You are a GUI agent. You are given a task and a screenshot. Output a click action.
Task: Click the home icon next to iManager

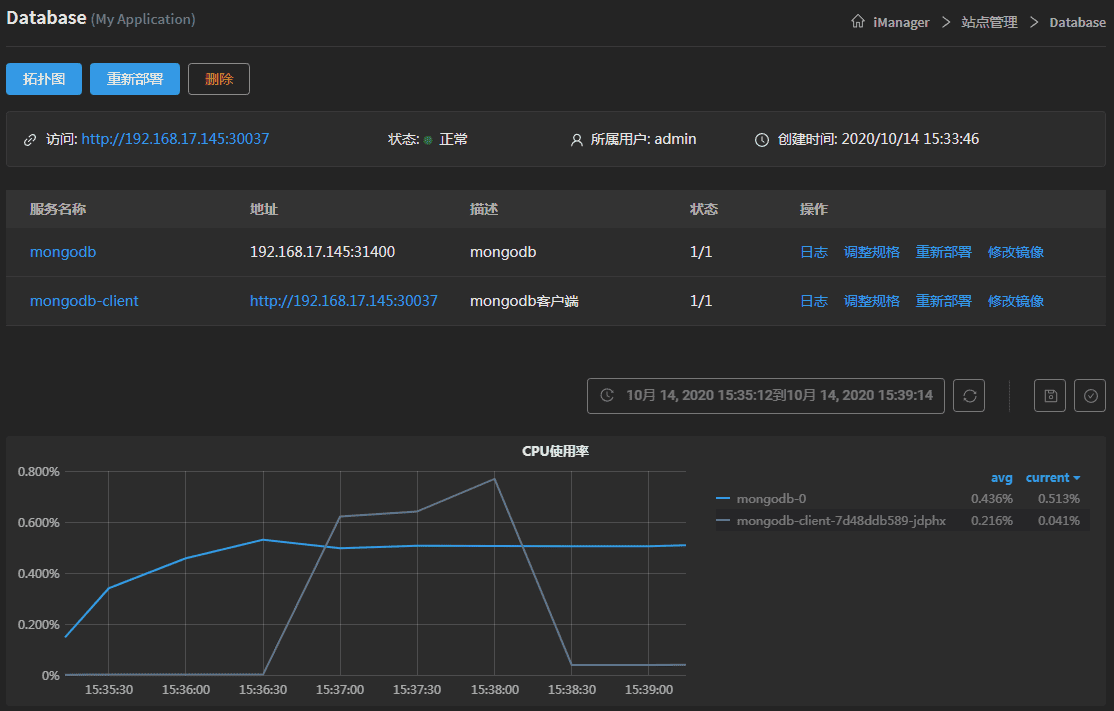point(858,22)
